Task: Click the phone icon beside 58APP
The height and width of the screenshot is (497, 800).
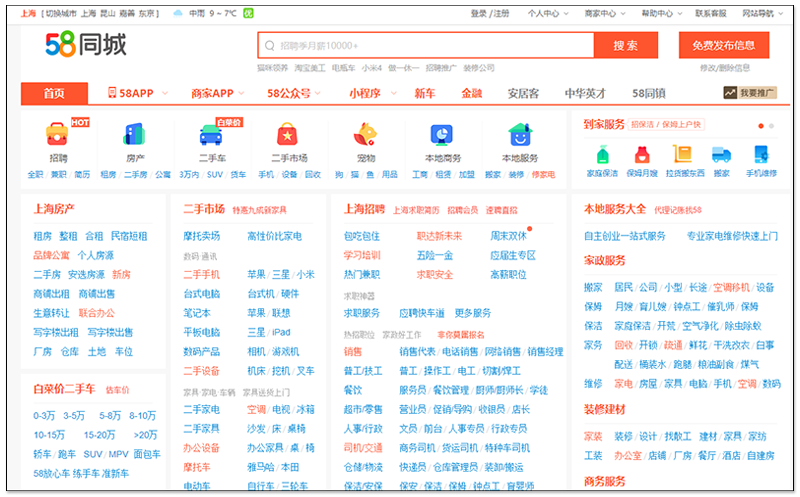Action: (x=112, y=92)
